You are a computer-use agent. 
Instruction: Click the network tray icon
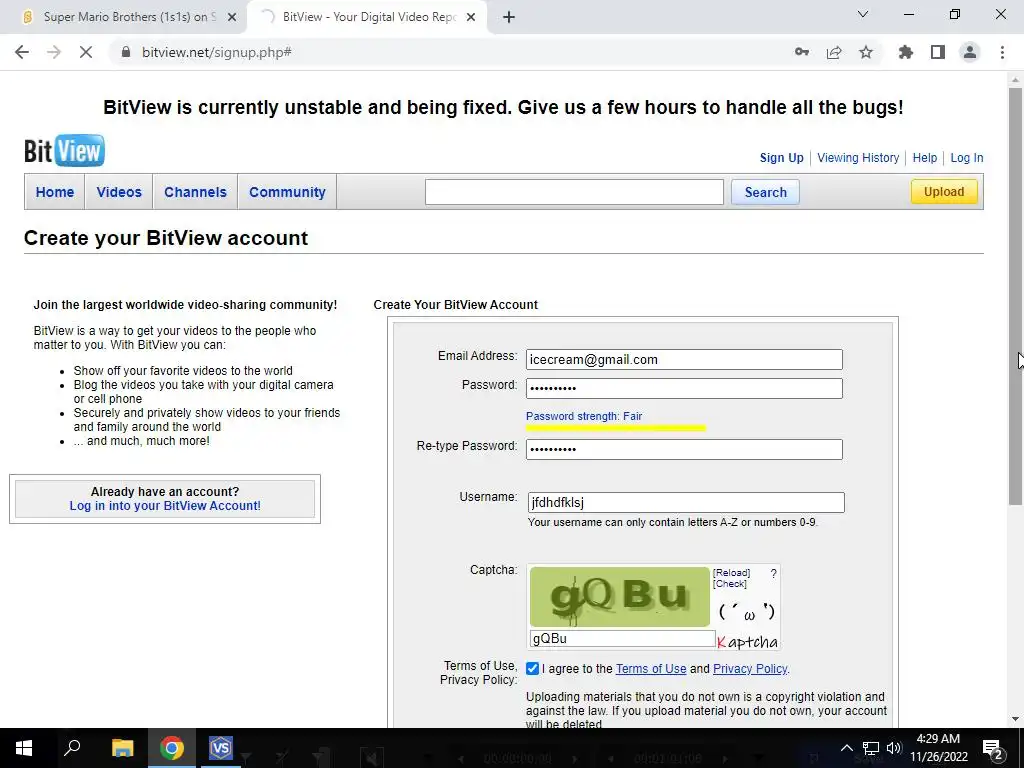(x=871, y=748)
